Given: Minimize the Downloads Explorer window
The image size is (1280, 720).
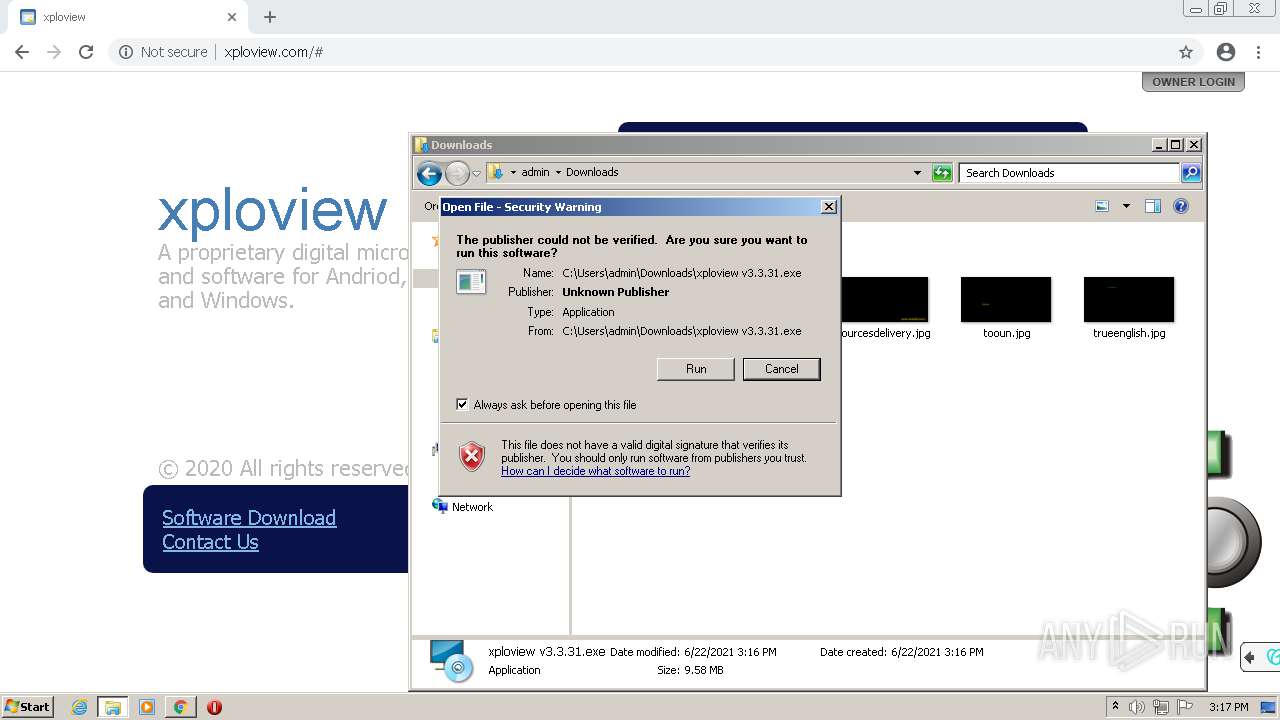Looking at the screenshot, I should [1159, 145].
